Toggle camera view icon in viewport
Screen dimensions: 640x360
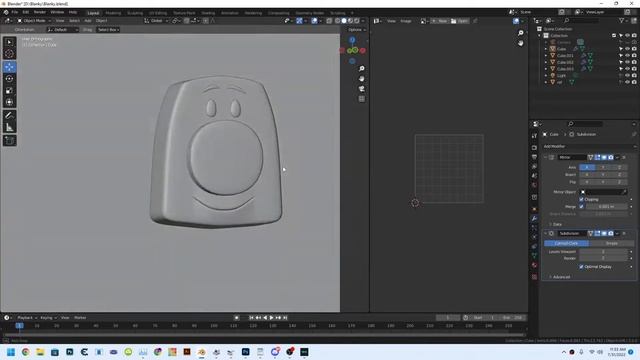pos(362,89)
